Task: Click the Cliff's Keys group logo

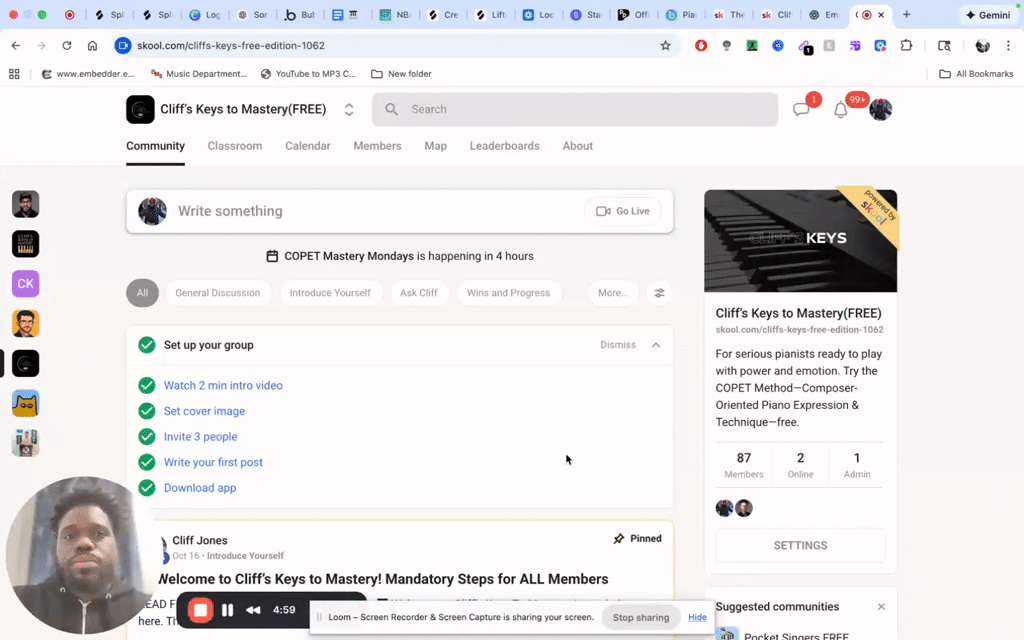Action: pos(140,109)
